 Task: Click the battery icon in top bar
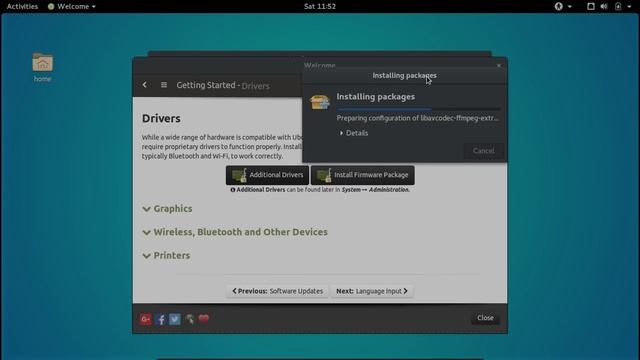tap(618, 6)
